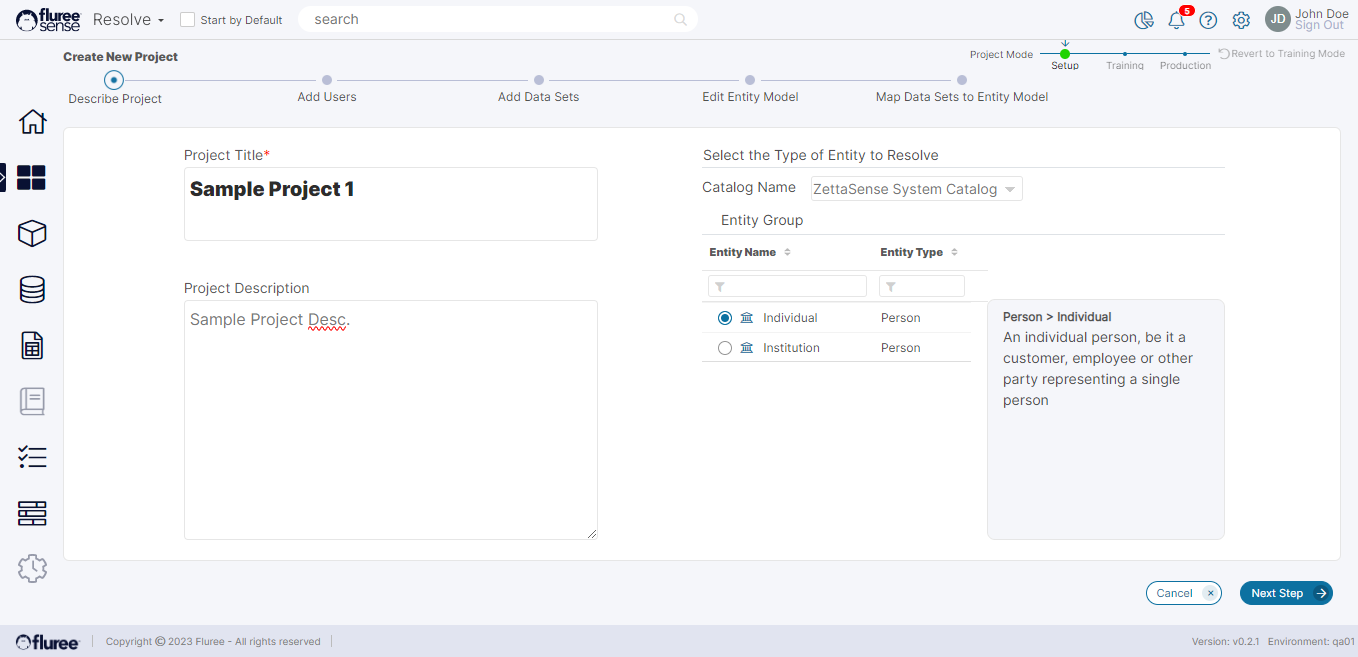The image size is (1358, 657).
Task: Click the help question mark icon
Action: point(1208,20)
